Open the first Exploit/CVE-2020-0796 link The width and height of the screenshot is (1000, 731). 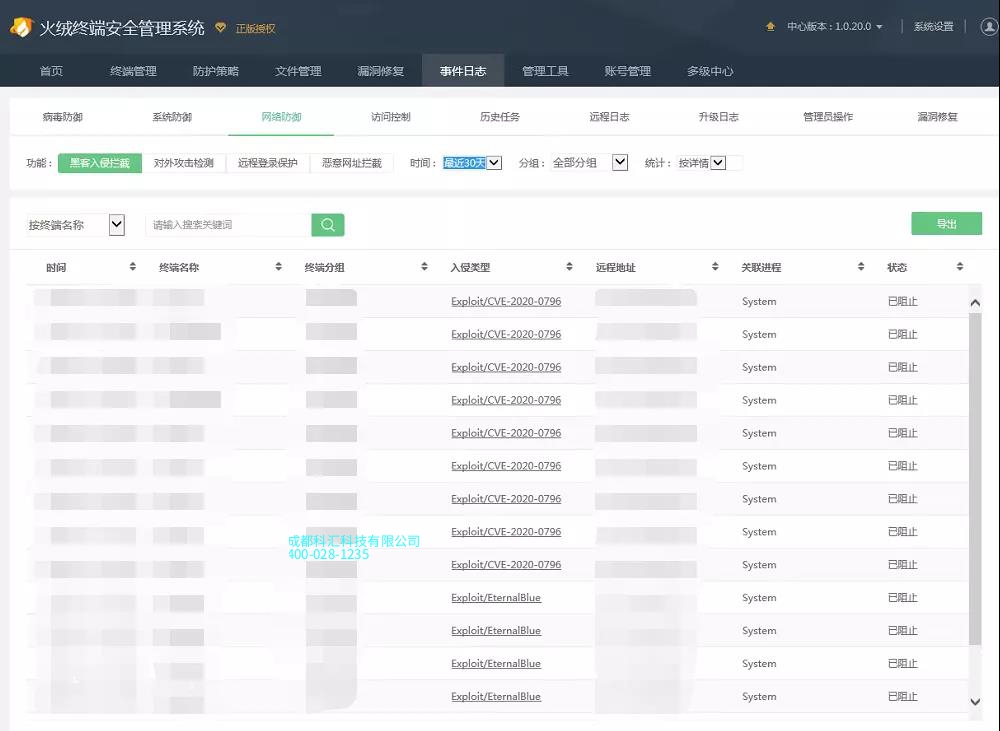pos(506,302)
